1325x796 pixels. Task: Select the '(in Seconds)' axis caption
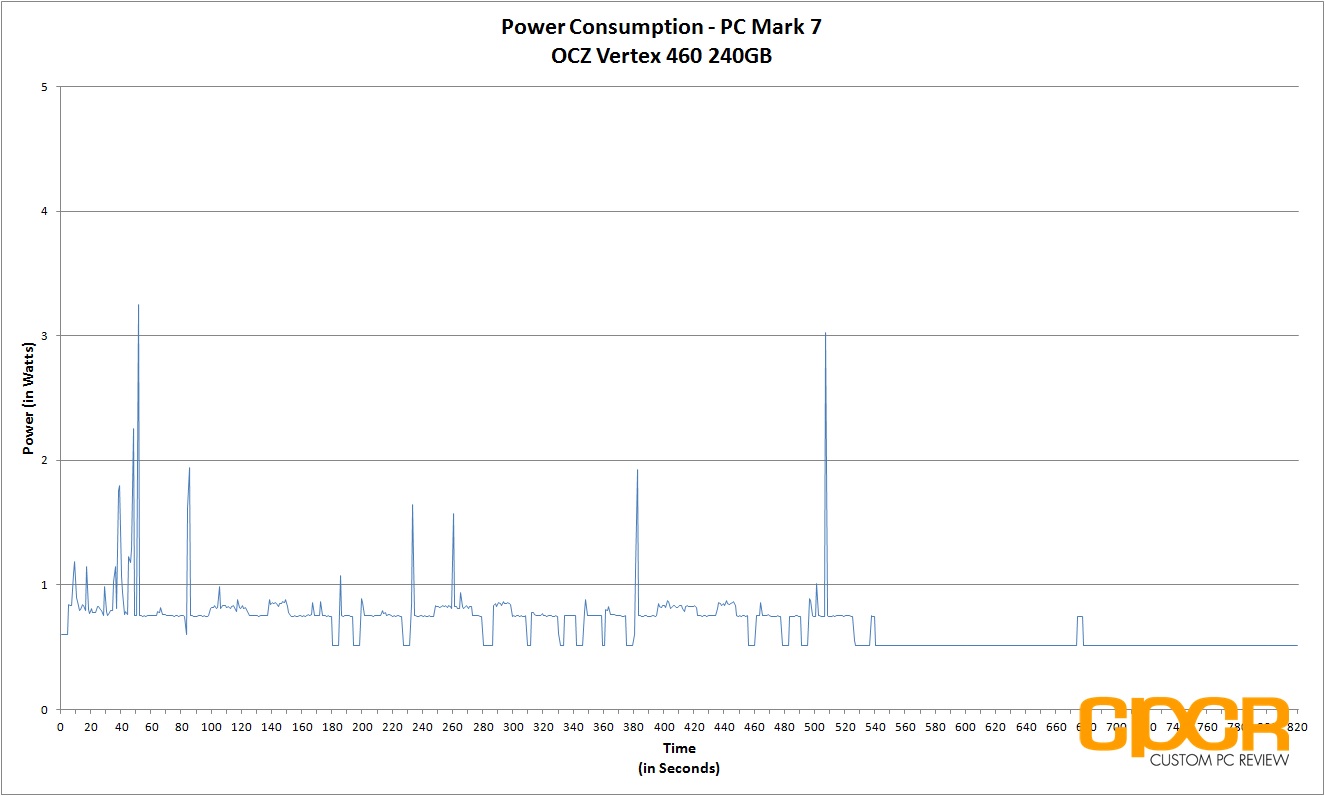678,768
